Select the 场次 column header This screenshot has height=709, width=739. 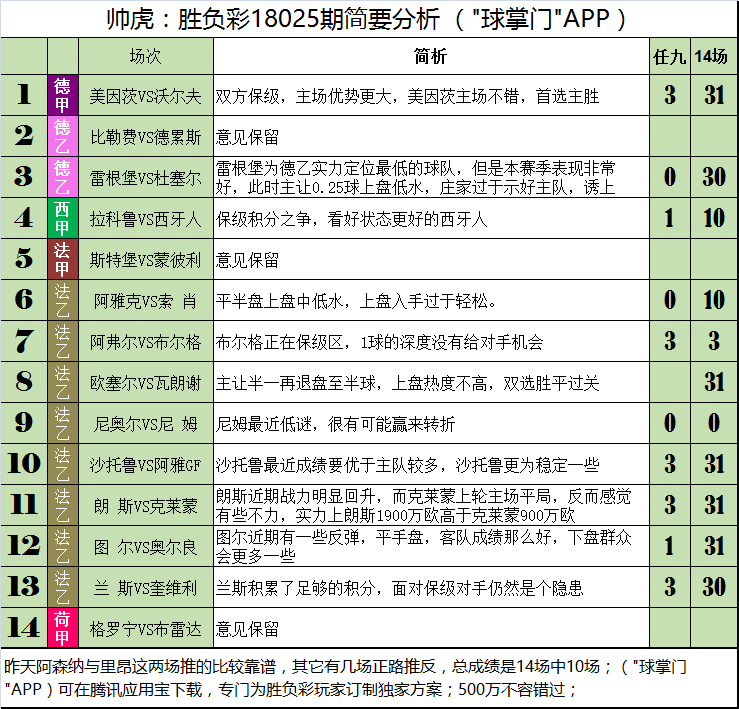tap(146, 57)
